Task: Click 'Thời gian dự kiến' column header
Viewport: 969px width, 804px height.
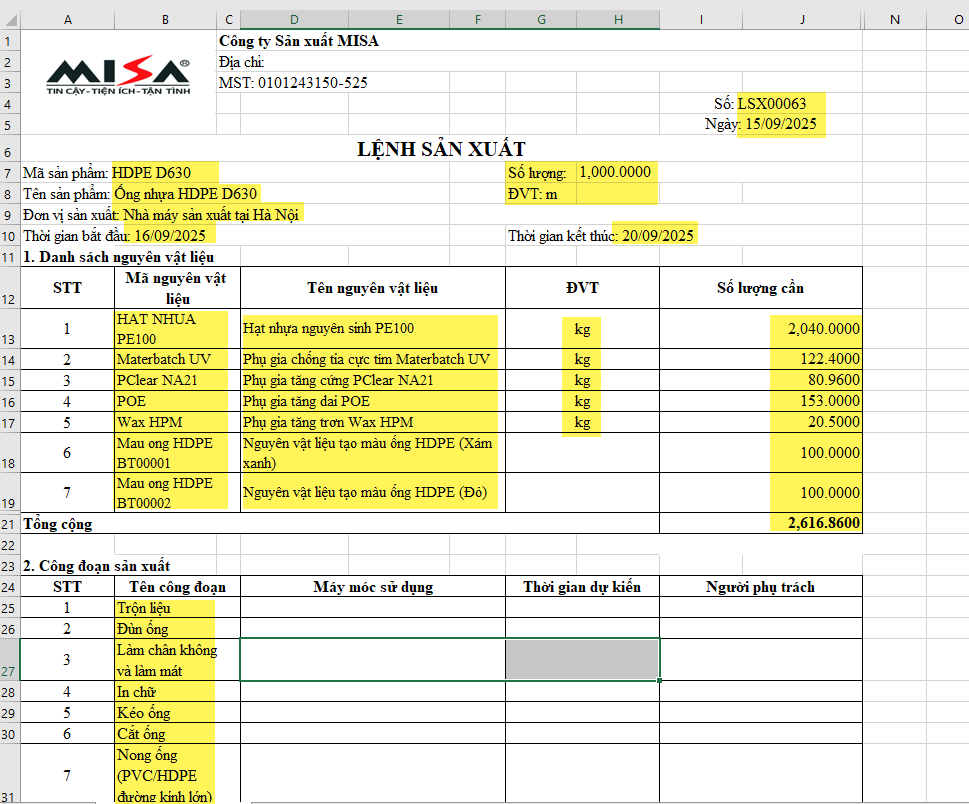Action: pyautogui.click(x=582, y=587)
